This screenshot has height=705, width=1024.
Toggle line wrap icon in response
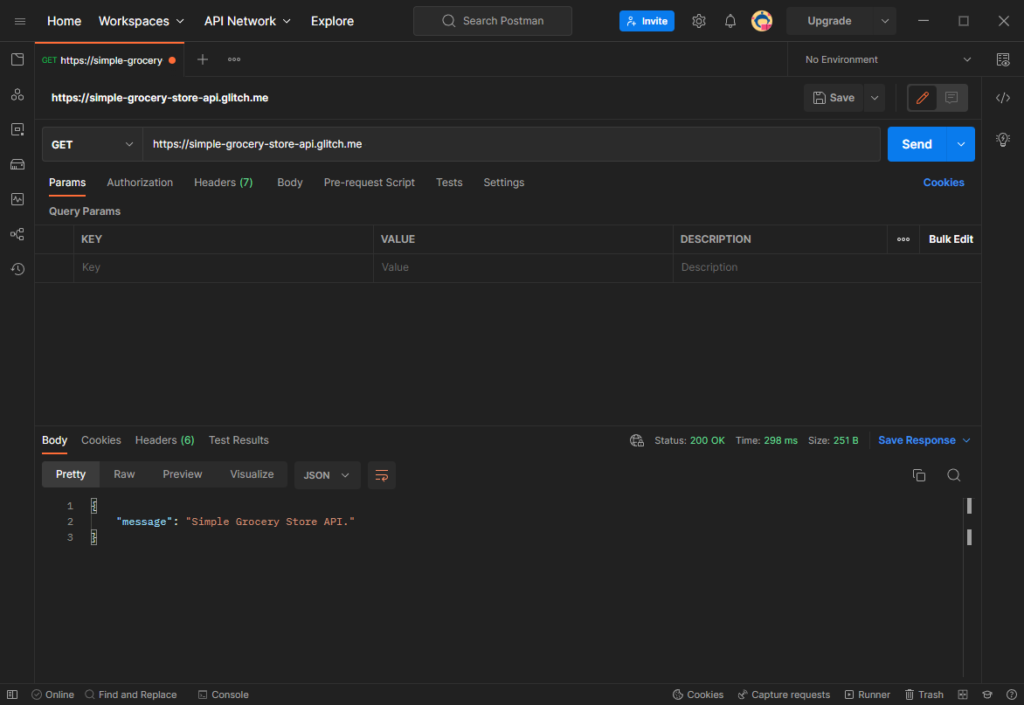pos(381,475)
